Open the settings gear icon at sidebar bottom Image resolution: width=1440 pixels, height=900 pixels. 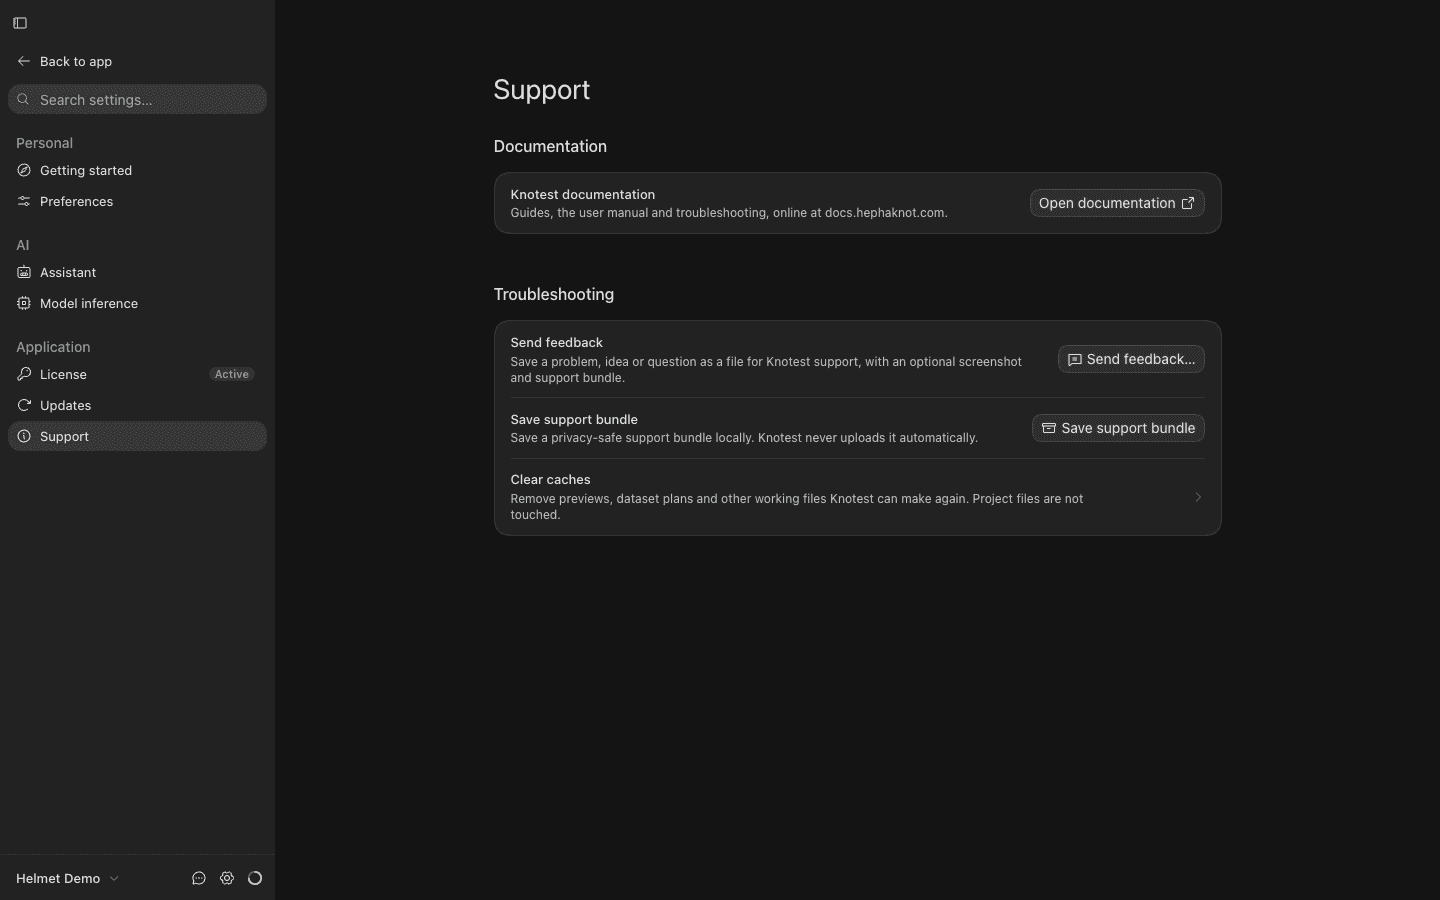point(227,878)
